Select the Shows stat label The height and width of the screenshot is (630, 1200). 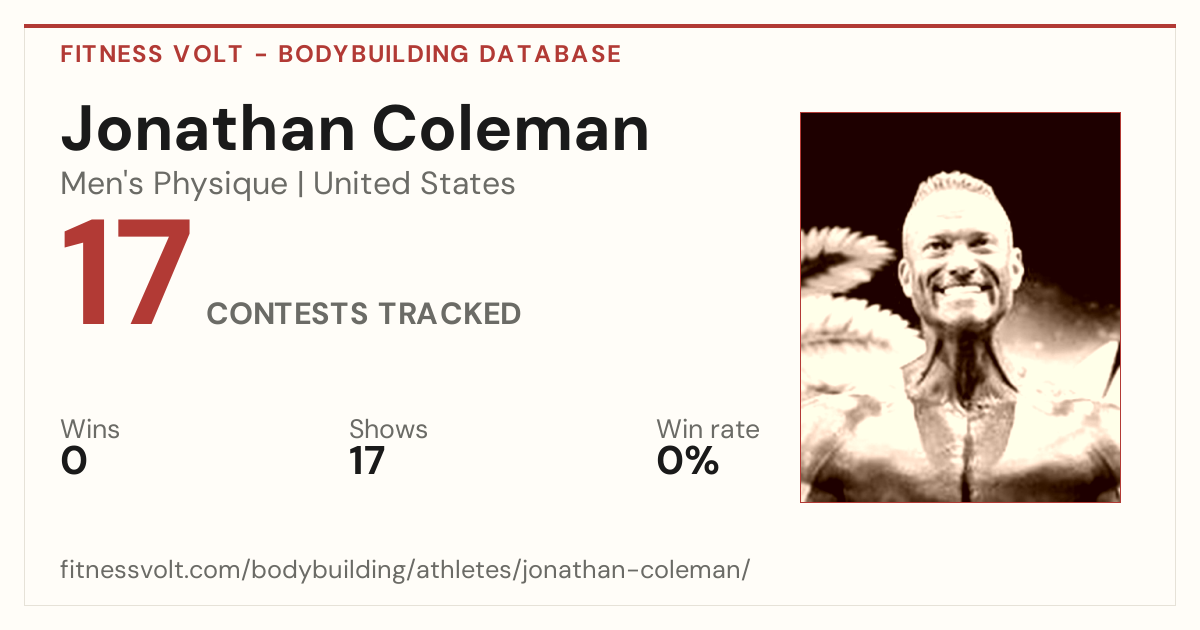[x=388, y=430]
